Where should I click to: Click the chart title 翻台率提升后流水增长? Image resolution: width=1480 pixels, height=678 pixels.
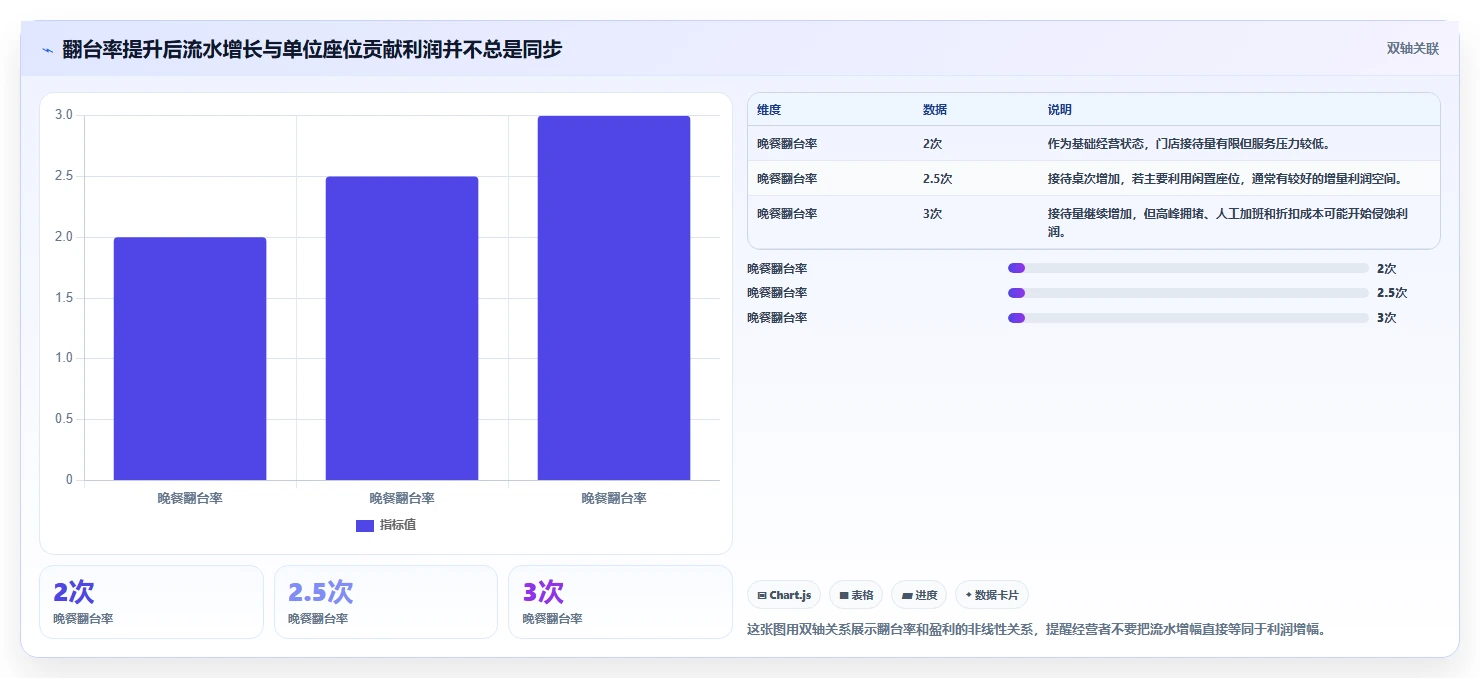click(x=312, y=49)
